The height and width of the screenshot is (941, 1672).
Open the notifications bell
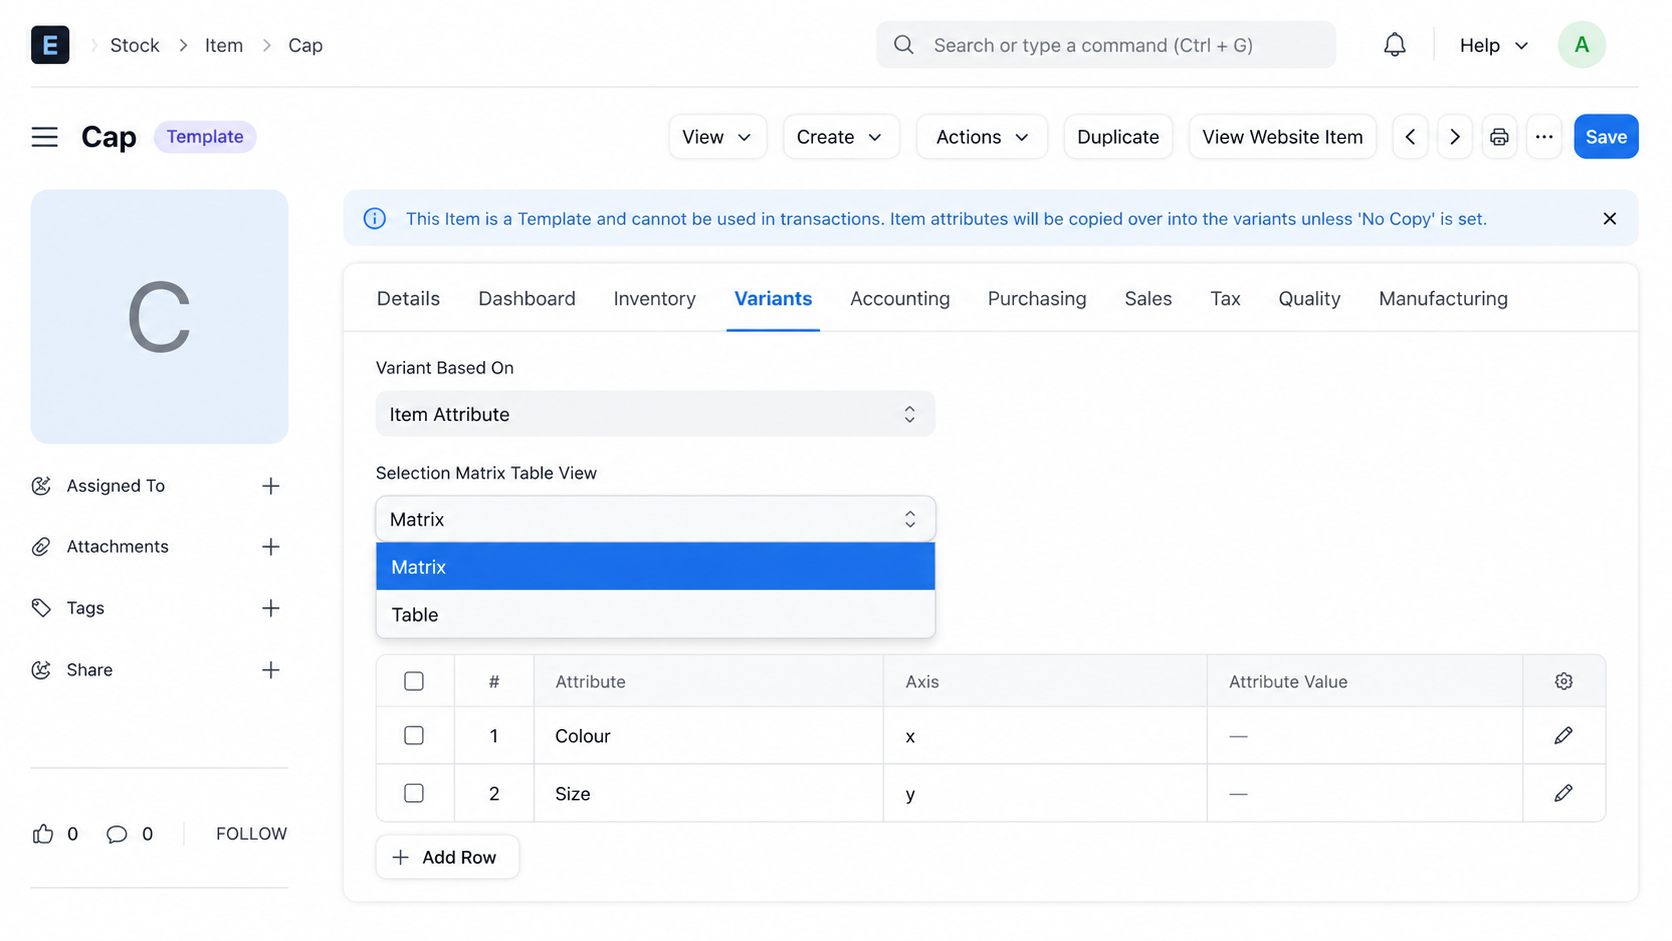[1394, 45]
